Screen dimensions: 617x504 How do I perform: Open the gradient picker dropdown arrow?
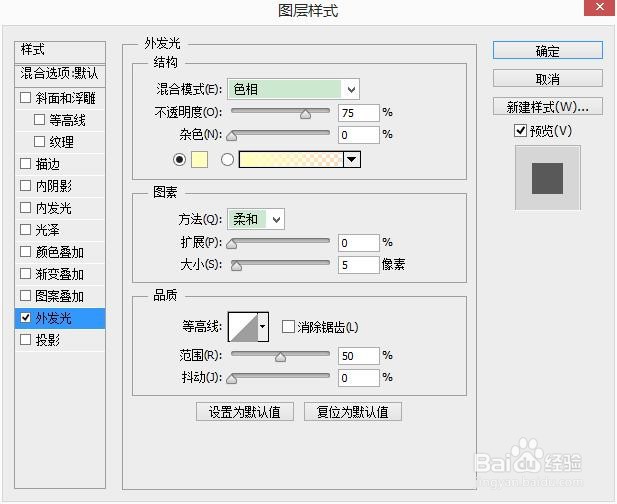click(351, 160)
